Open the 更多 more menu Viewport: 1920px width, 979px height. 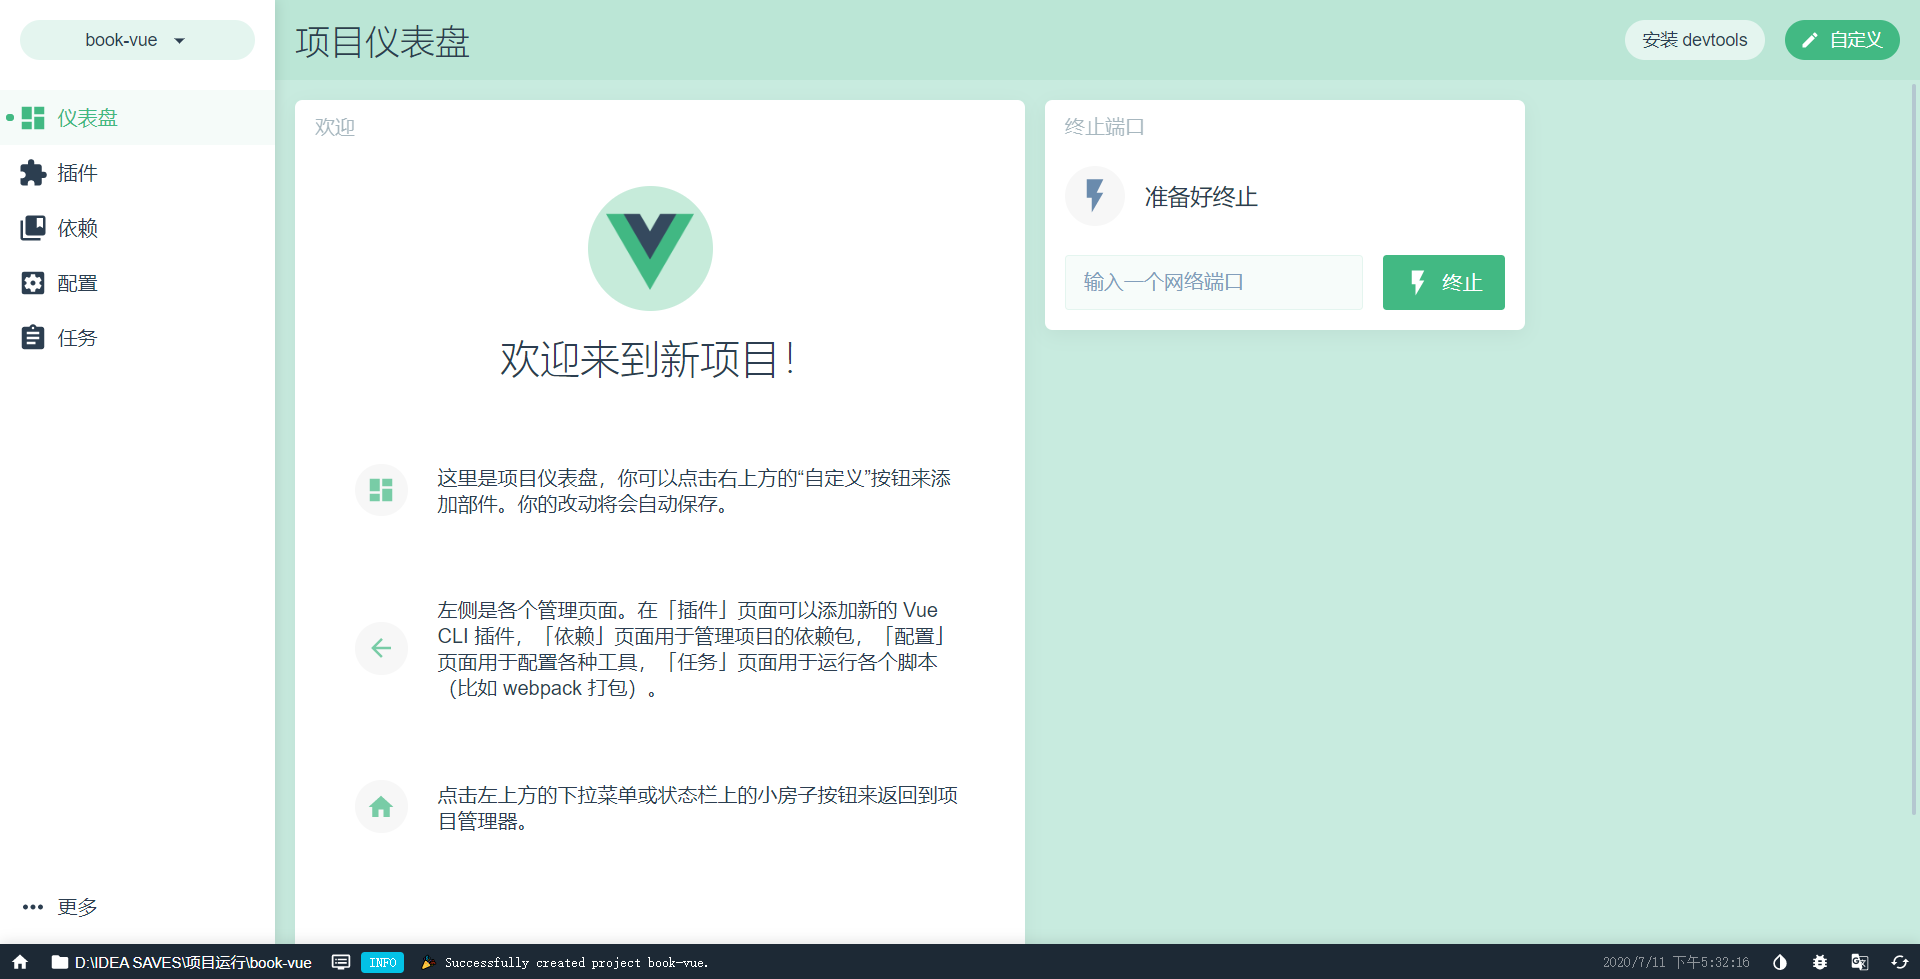coord(137,907)
